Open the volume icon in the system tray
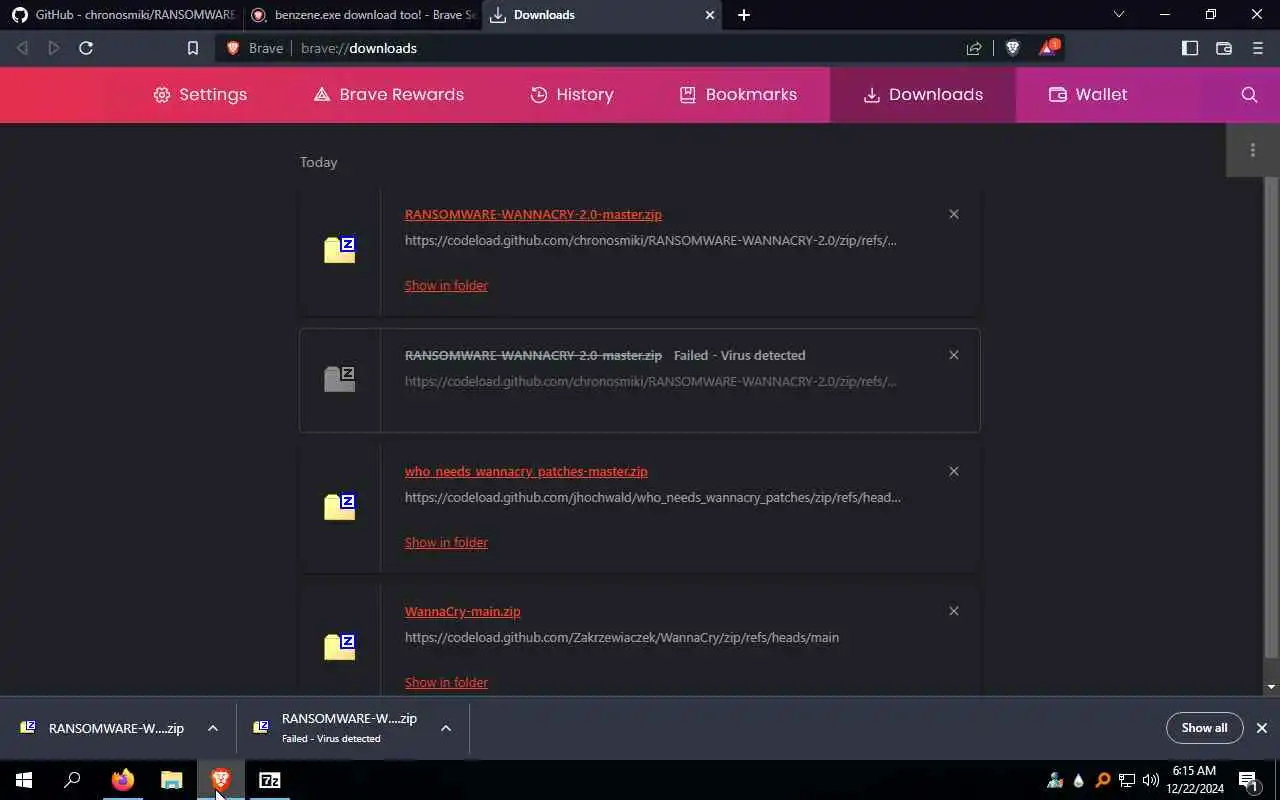The height and width of the screenshot is (800, 1280). (x=1150, y=780)
